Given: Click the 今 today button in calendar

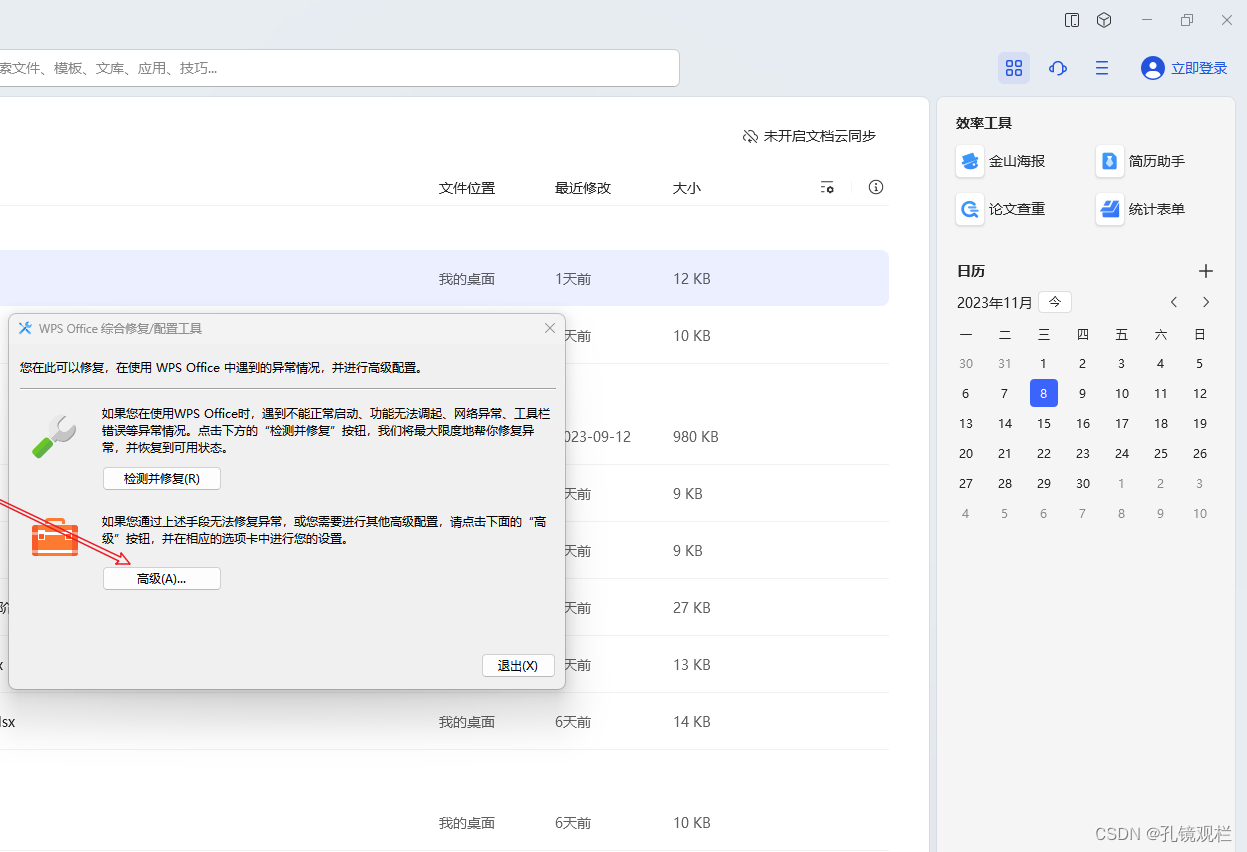Looking at the screenshot, I should tap(1055, 302).
